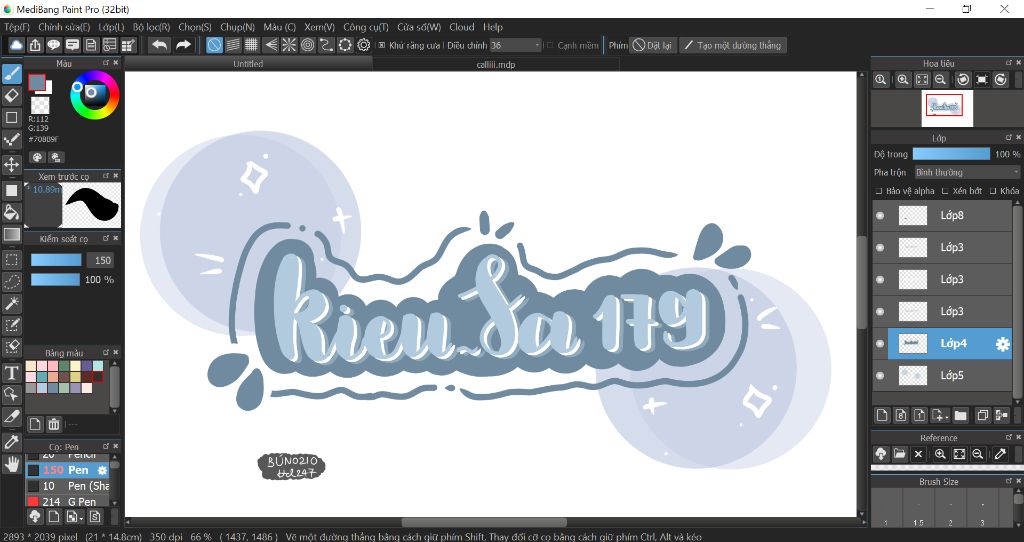Hide the Lớp4 layer
This screenshot has width=1024, height=542.
880,343
